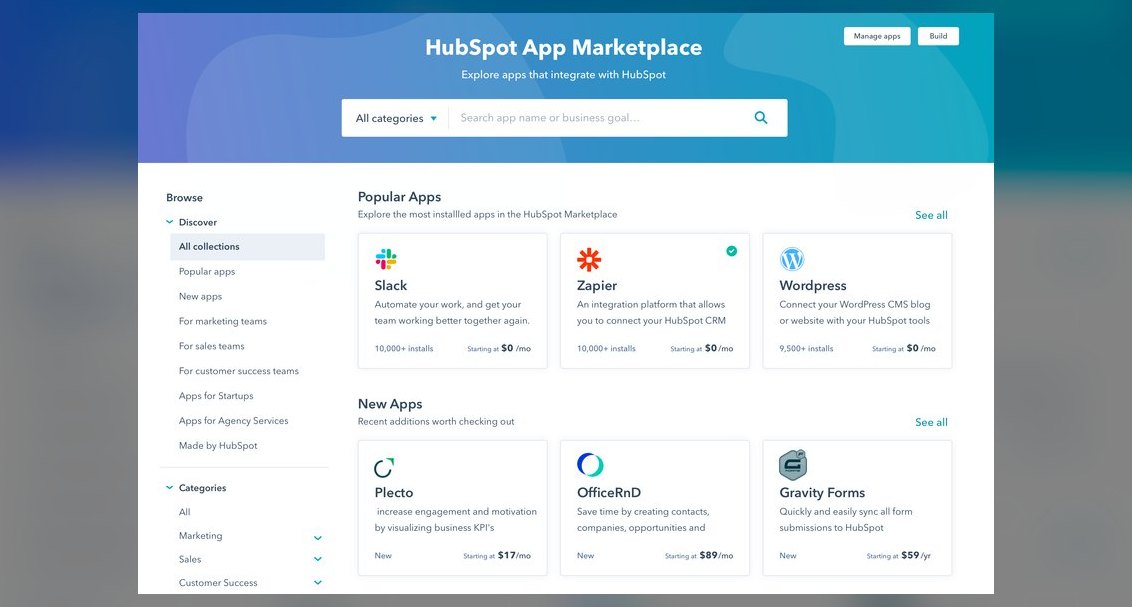Collapse the Discover section chevron
This screenshot has height=607, width=1132.
point(170,222)
